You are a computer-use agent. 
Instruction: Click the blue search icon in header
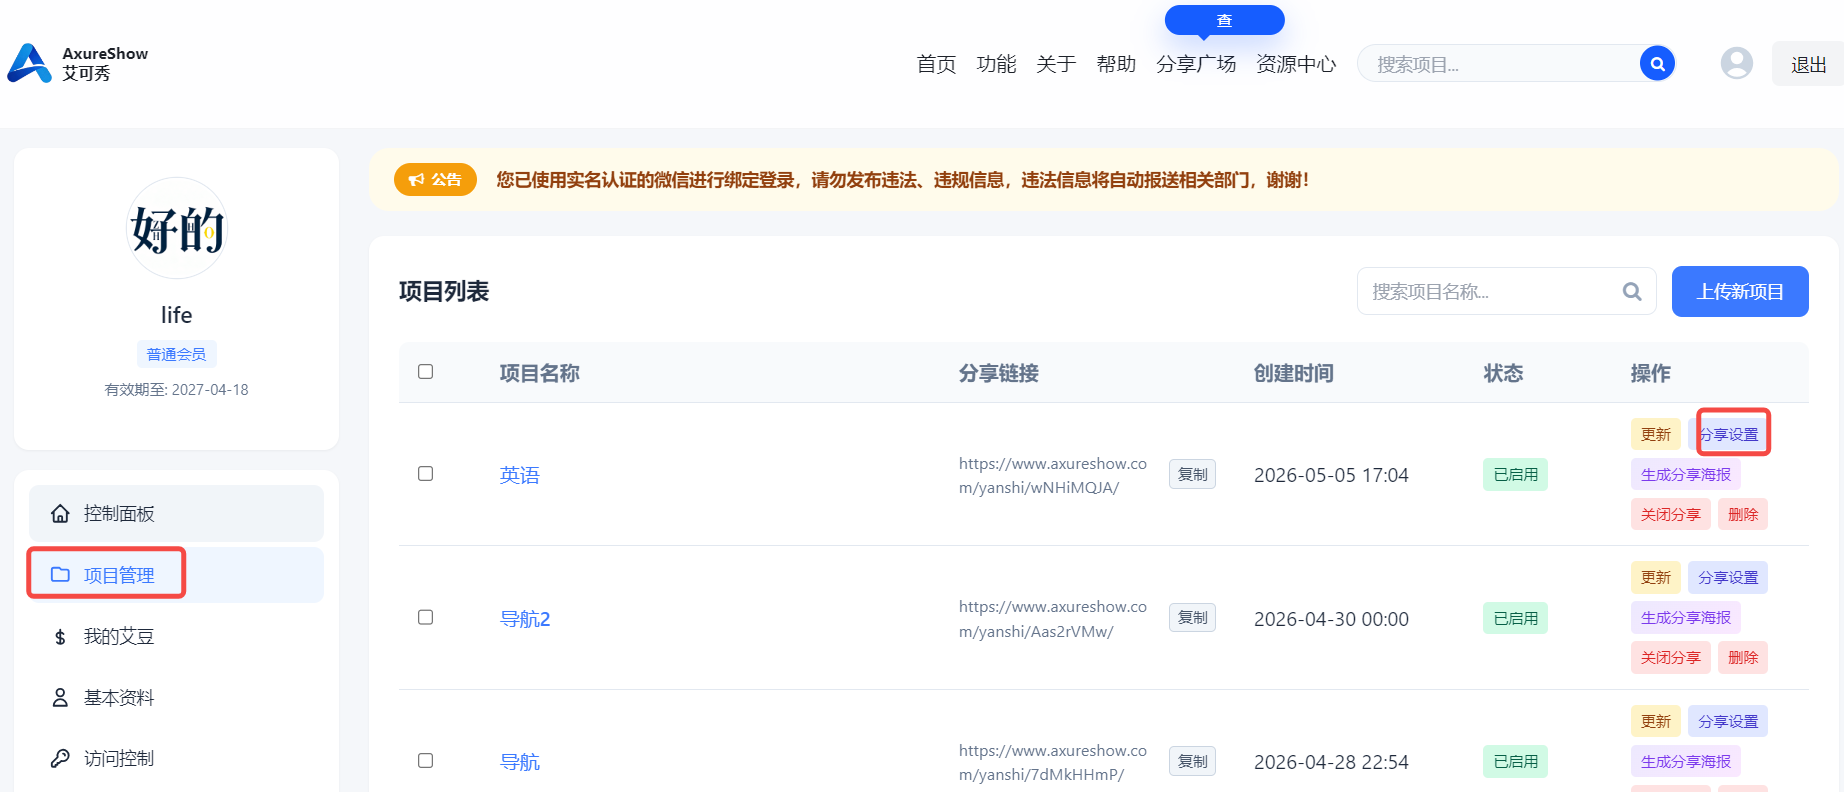[1657, 64]
